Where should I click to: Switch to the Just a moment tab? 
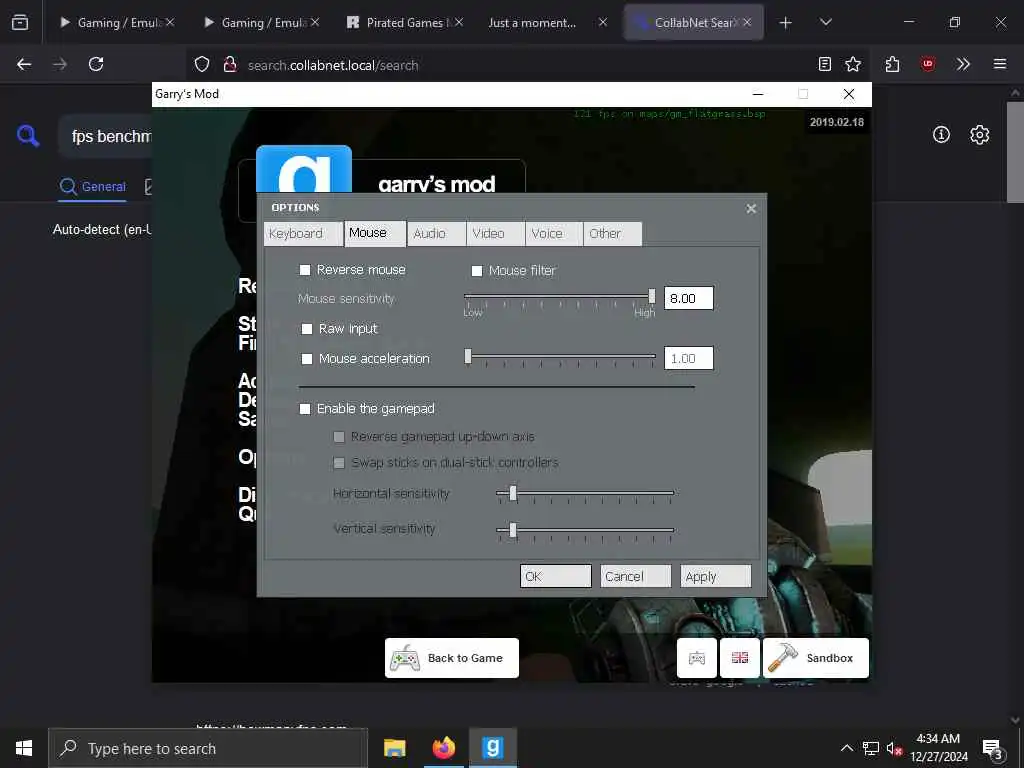547,23
